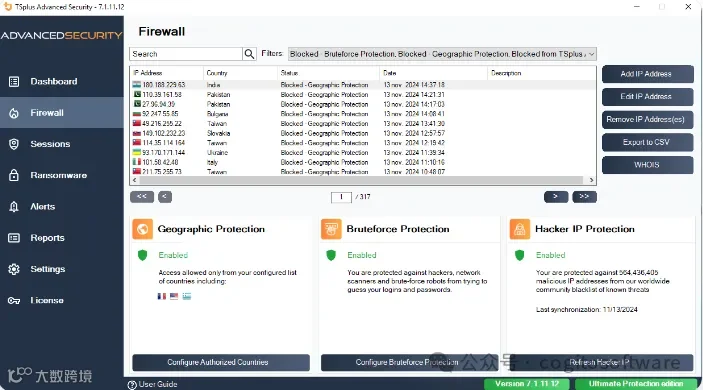Open the Ransomware protection page
703x390 pixels.
click(62, 175)
